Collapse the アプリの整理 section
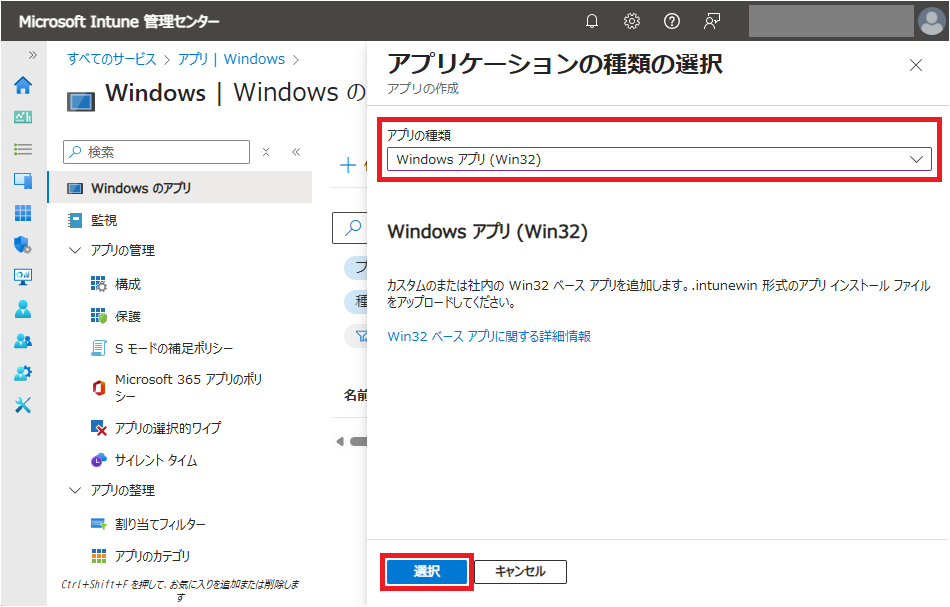This screenshot has height=607, width=950. (75, 490)
